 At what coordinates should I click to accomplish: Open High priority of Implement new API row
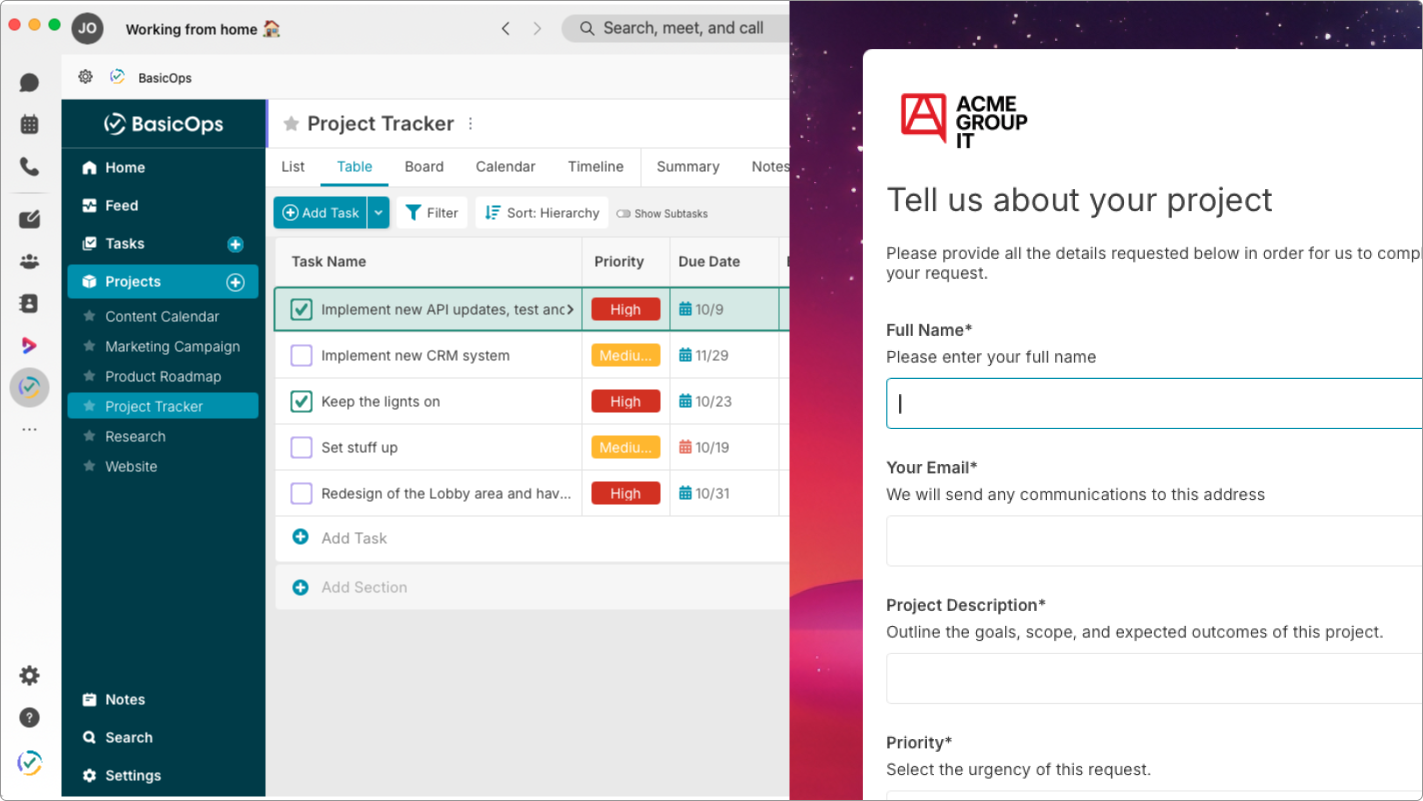point(625,310)
